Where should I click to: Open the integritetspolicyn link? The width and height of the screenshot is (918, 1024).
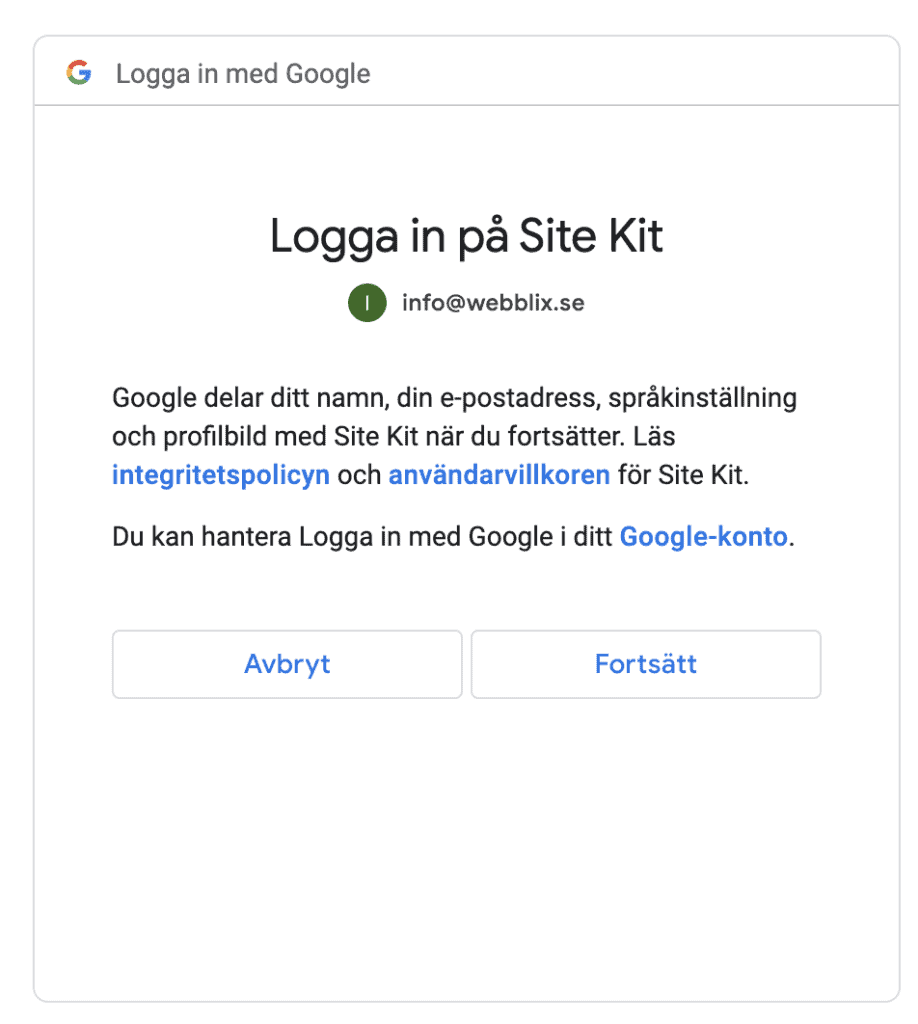point(221,475)
